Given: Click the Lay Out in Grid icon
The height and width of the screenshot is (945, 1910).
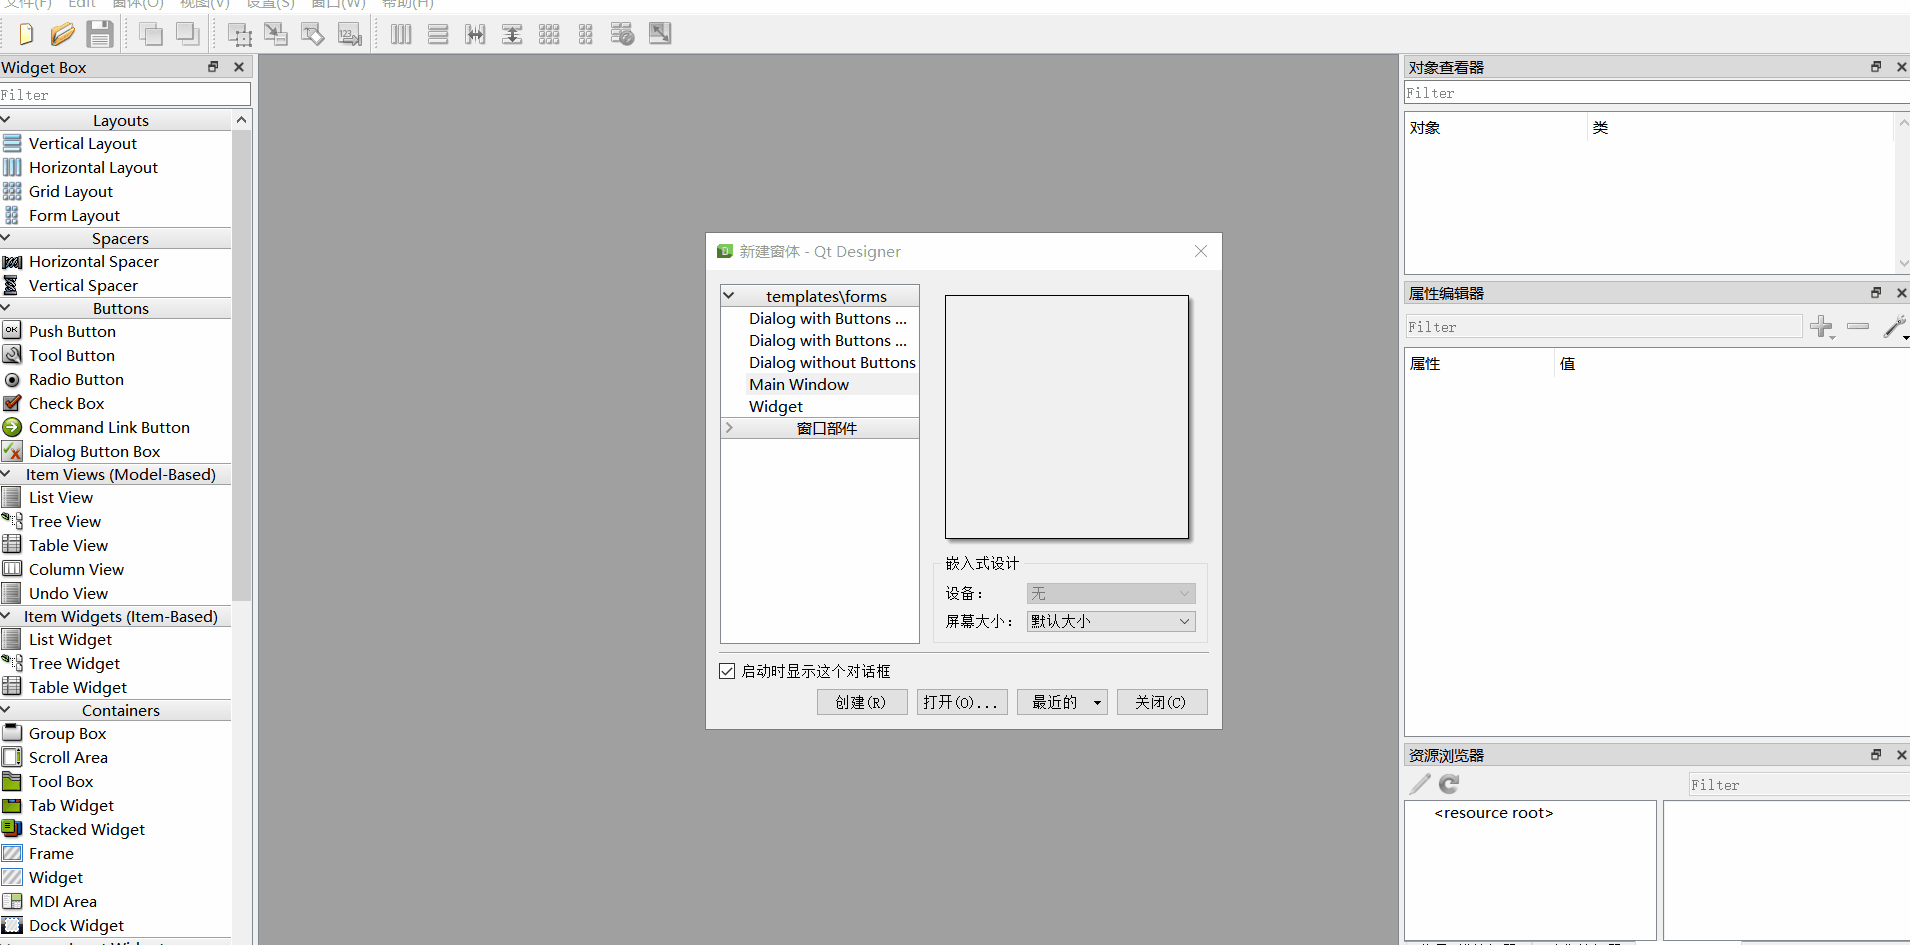Looking at the screenshot, I should point(549,34).
